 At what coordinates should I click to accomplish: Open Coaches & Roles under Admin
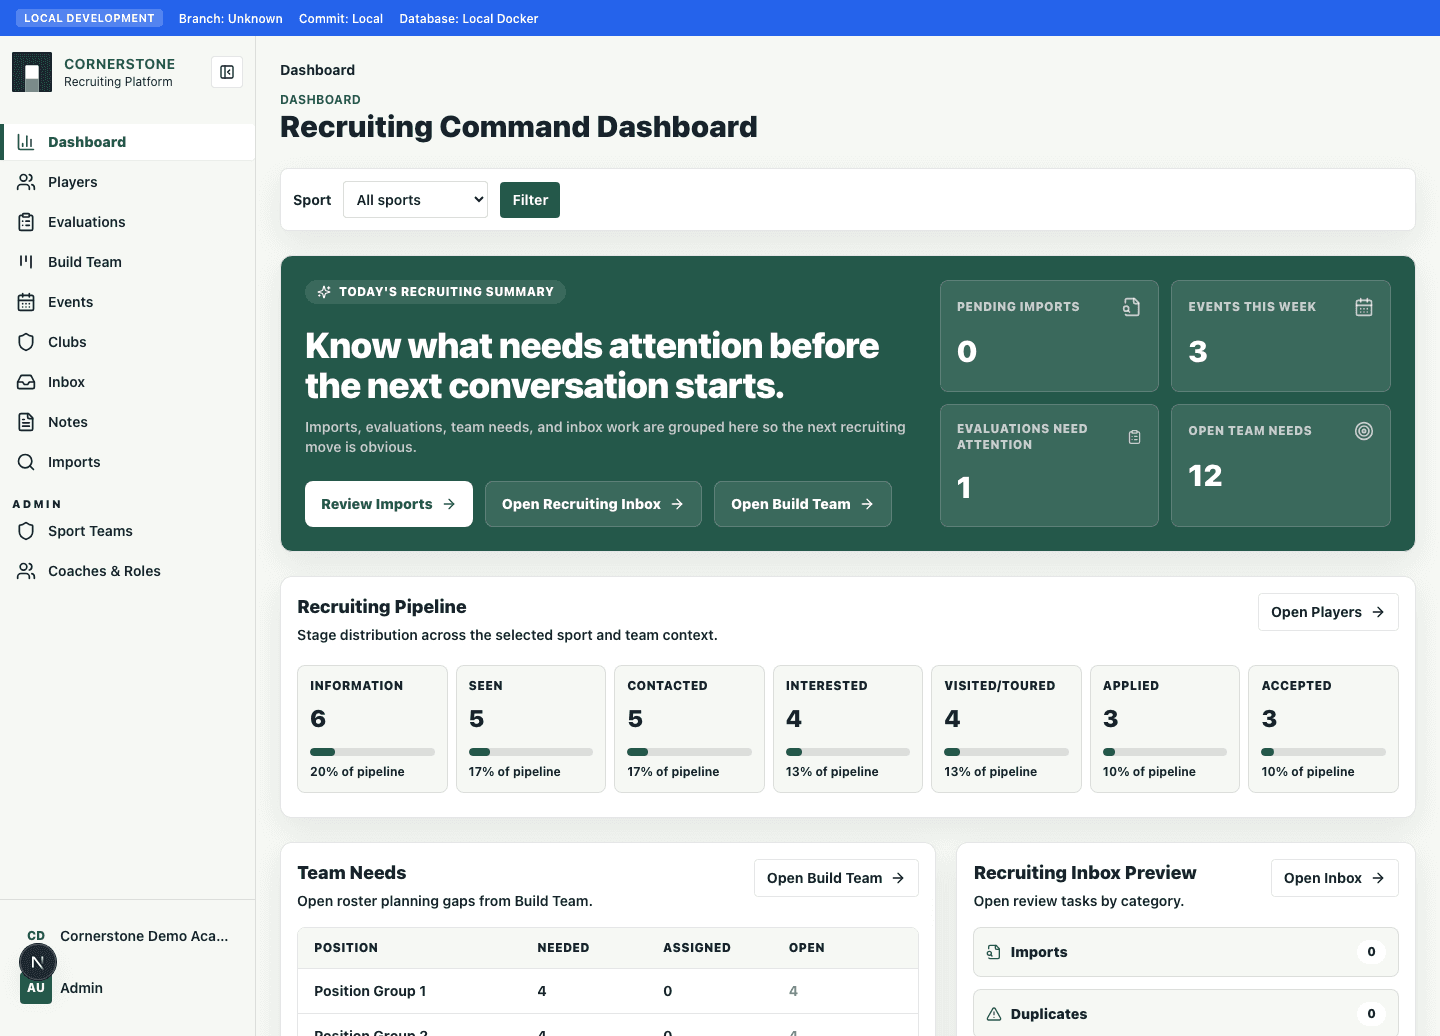pyautogui.click(x=128, y=571)
